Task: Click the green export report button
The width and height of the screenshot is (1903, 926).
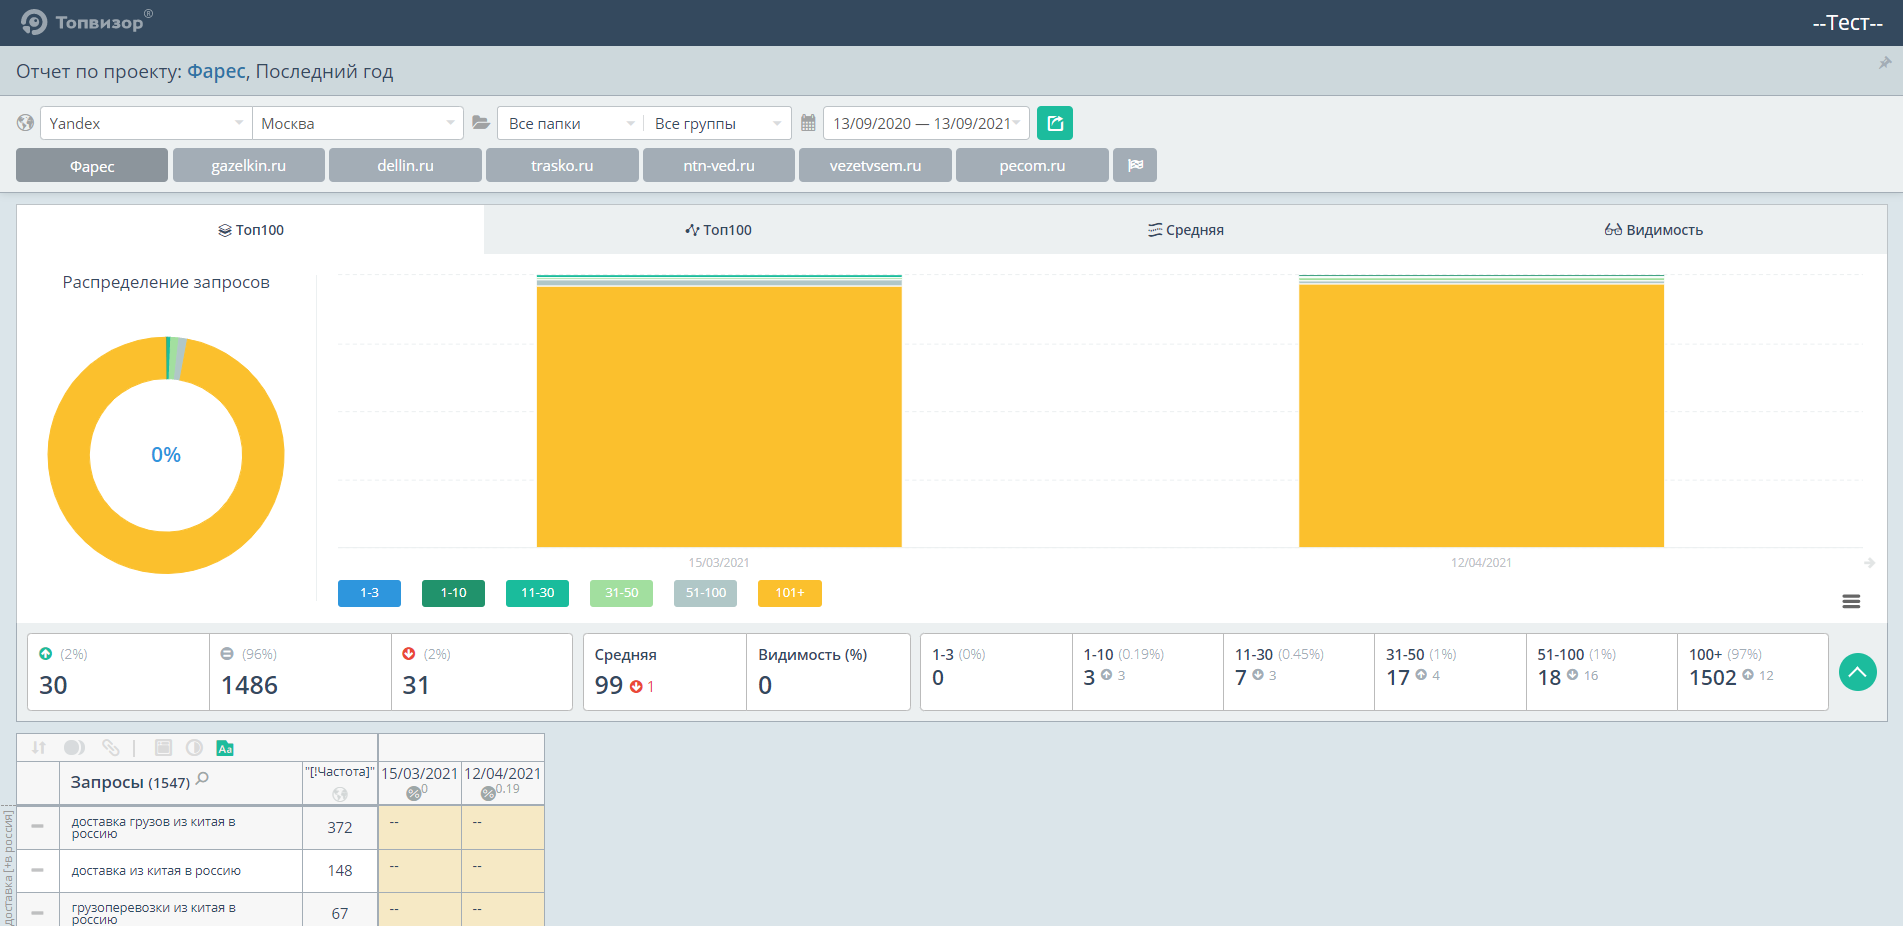Action: 1055,123
